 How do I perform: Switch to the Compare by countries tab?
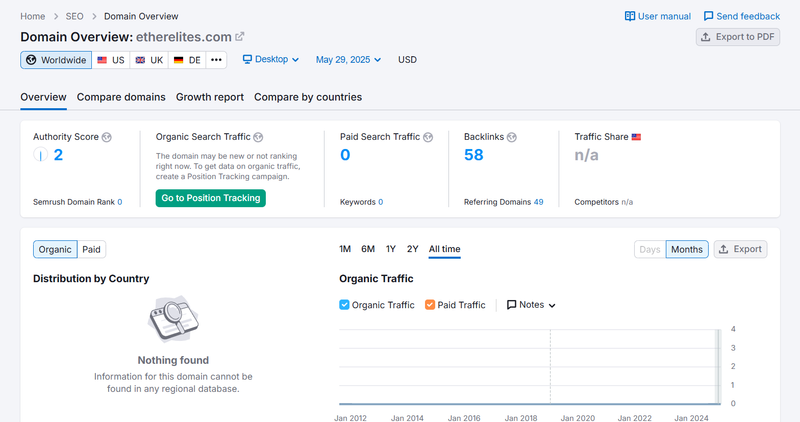point(308,97)
